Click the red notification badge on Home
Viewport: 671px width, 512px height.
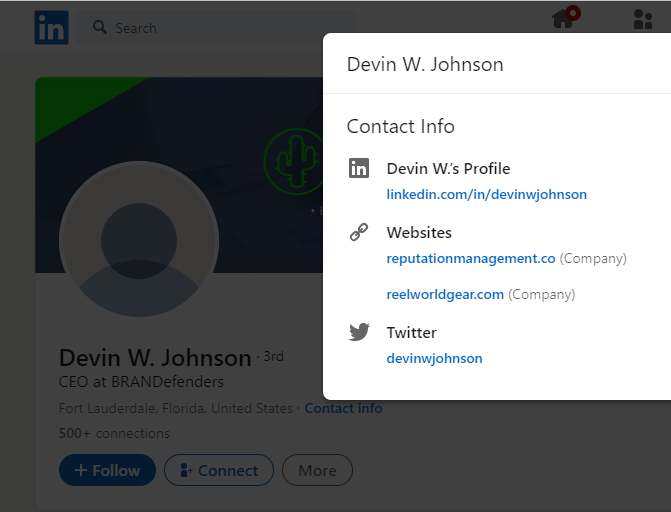(573, 13)
